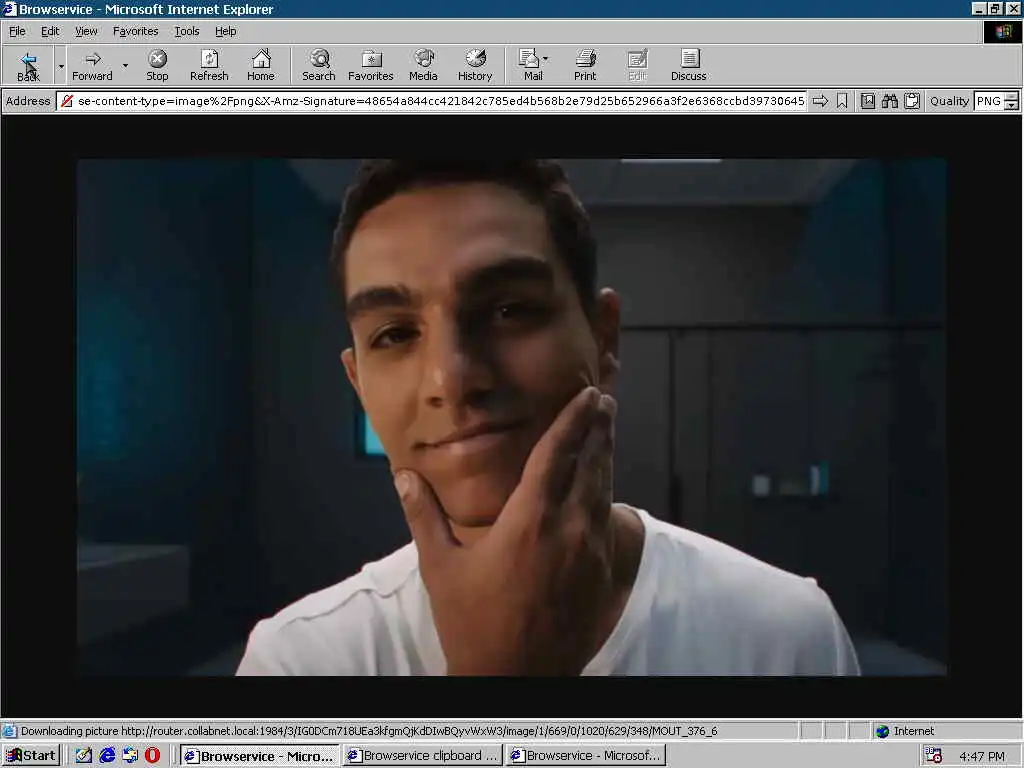
Task: Click the 4:47 PM clock
Action: point(982,756)
